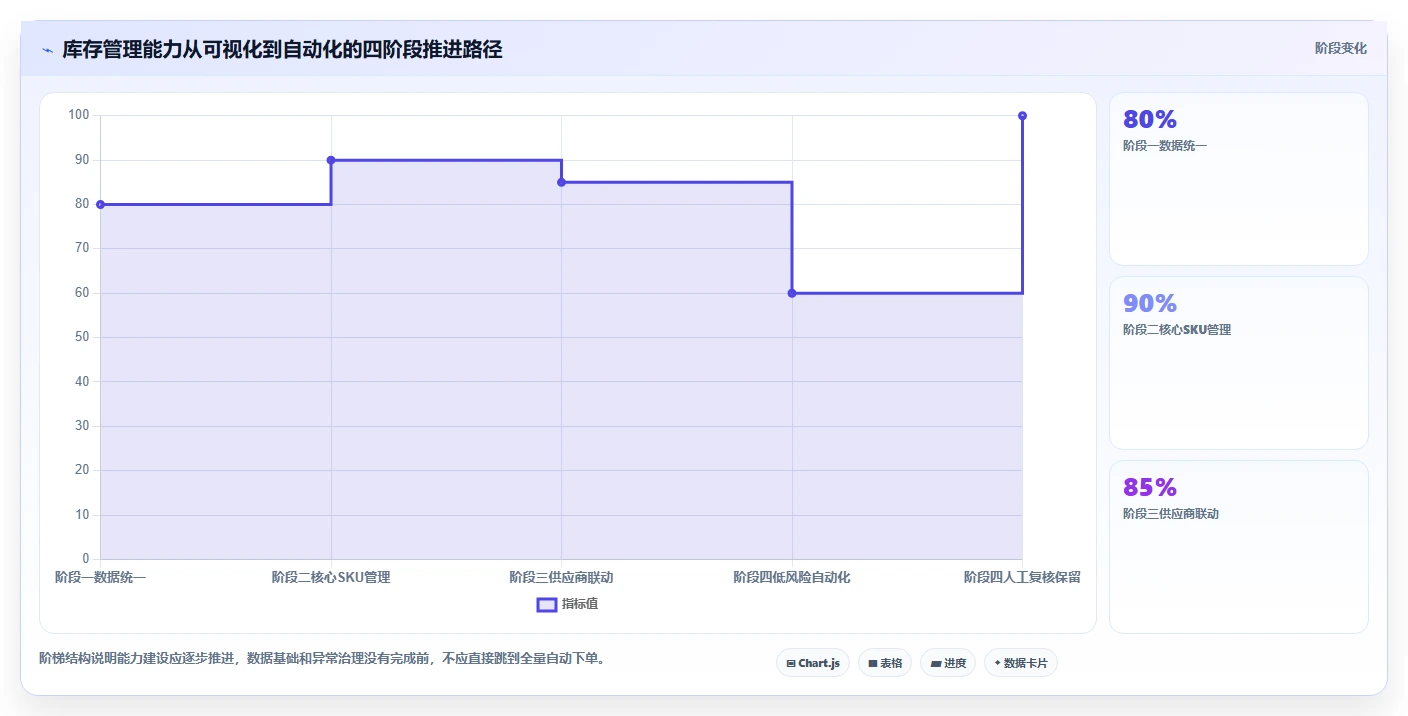Click the y-axis value 100
Image resolution: width=1408 pixels, height=716 pixels.
pos(79,115)
